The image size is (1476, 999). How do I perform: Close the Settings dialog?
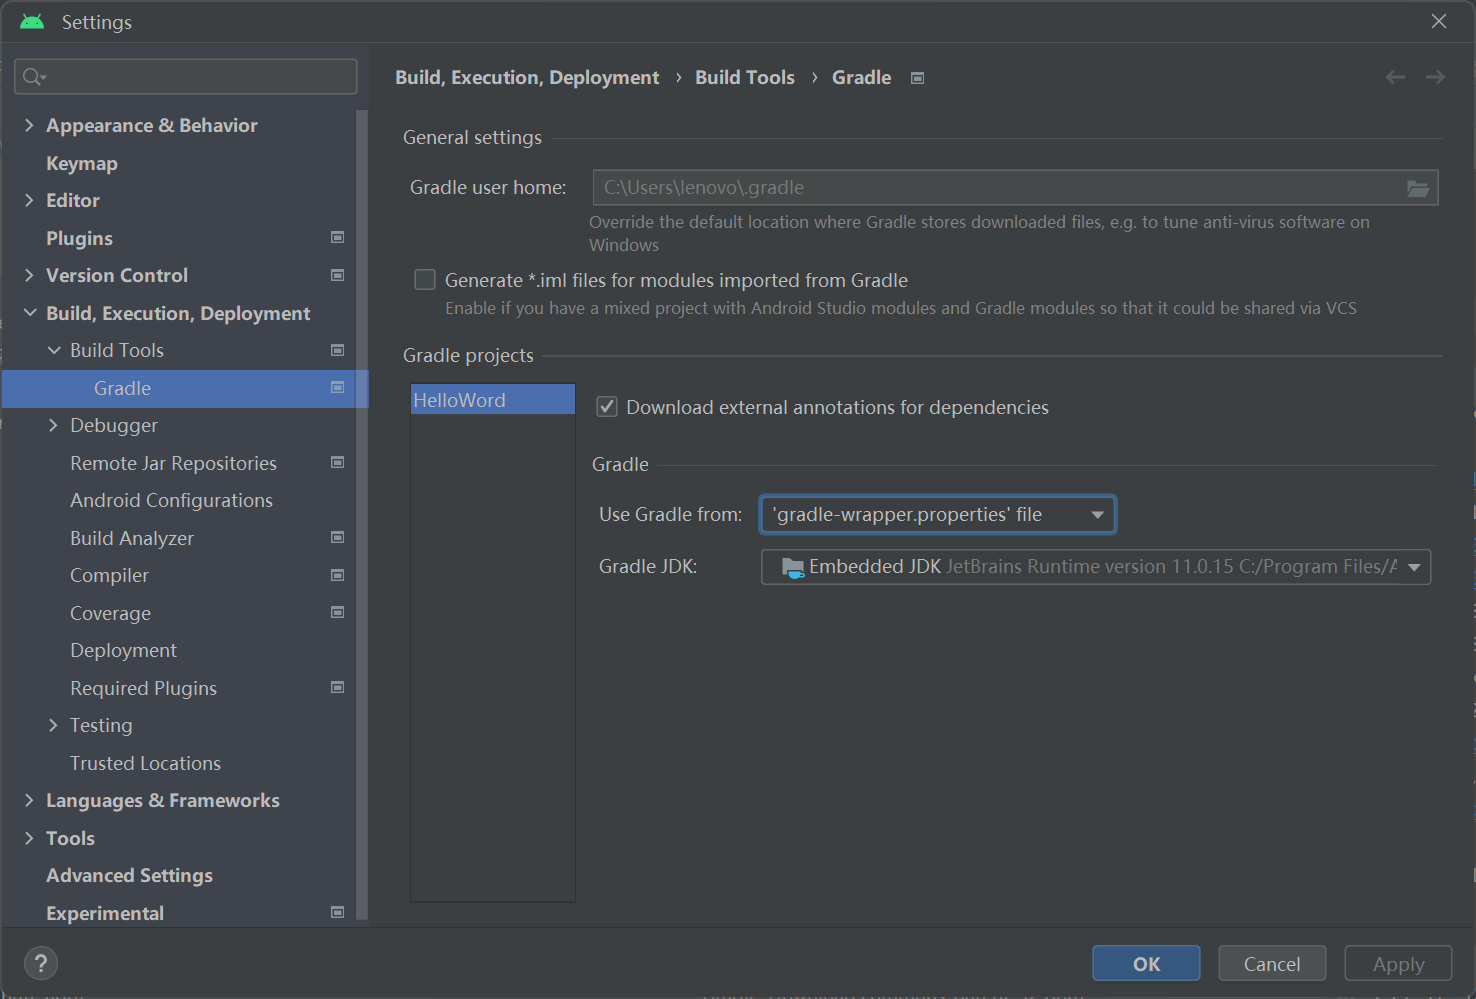[x=1439, y=21]
